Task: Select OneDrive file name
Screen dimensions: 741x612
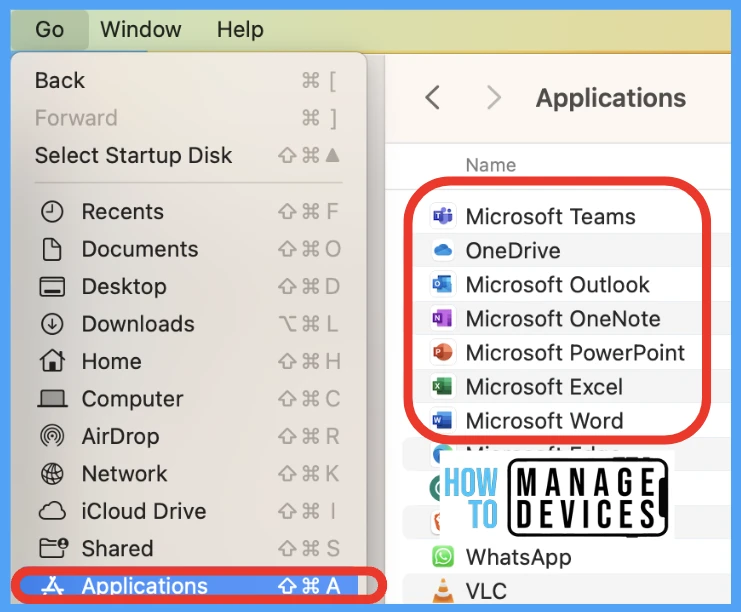Action: coord(513,251)
